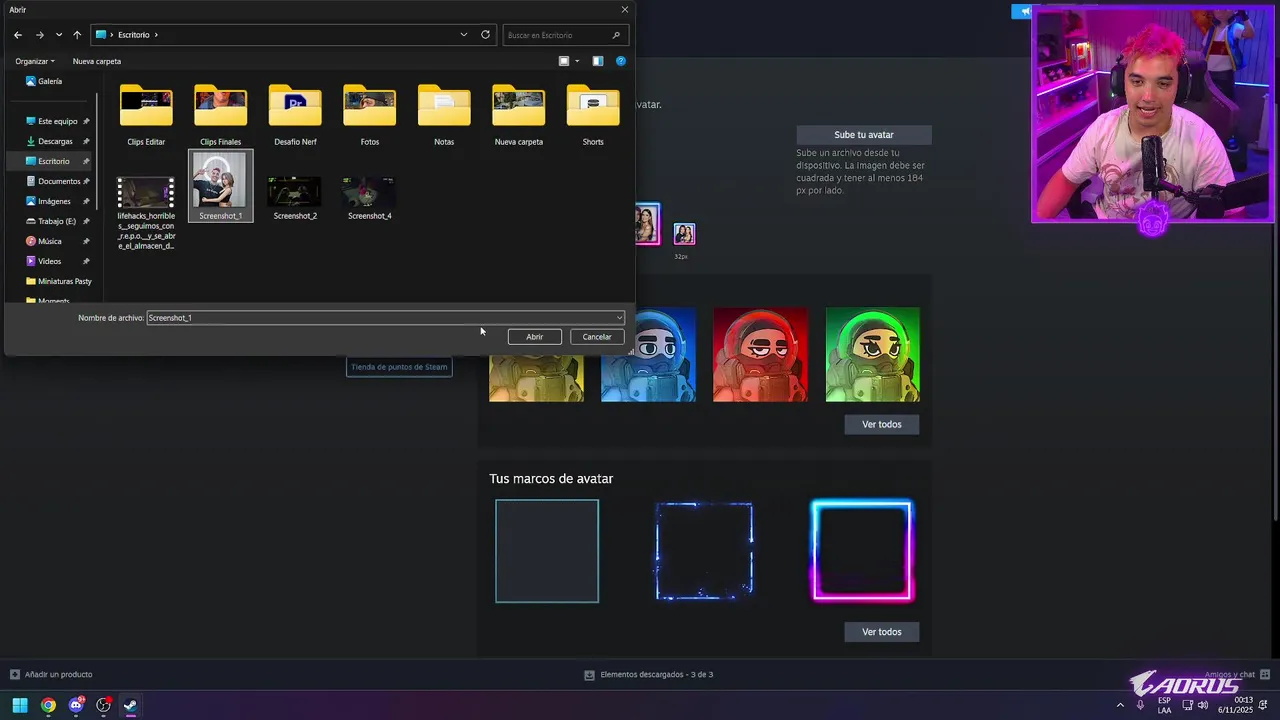This screenshot has width=1280, height=720.
Task: Focus the Buscar en Escritorio search box
Action: pos(565,35)
